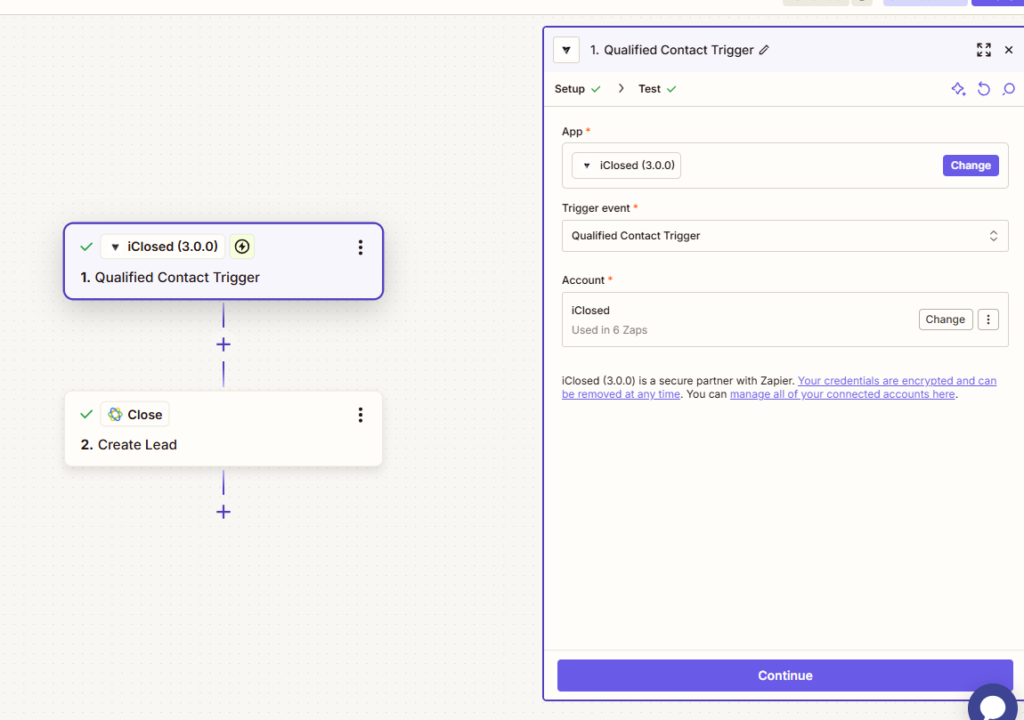Open the iClosed (3.0.0) app version dropdown in the App field

point(626,166)
